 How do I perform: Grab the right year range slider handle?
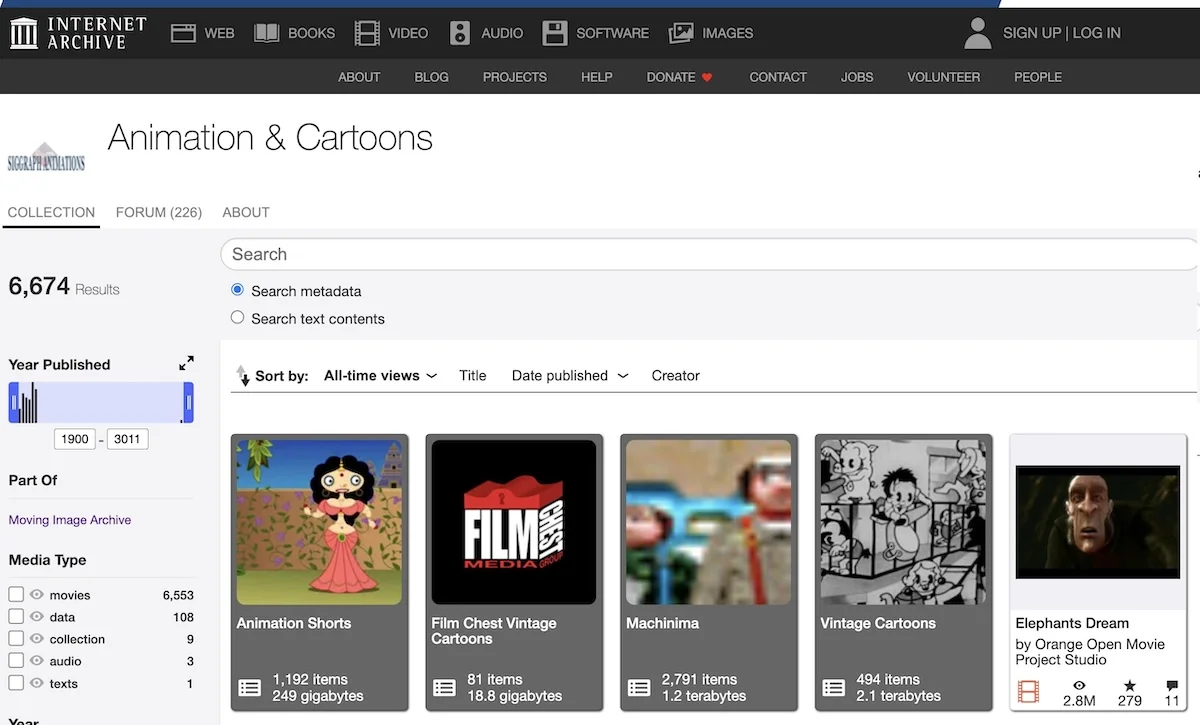click(x=188, y=403)
